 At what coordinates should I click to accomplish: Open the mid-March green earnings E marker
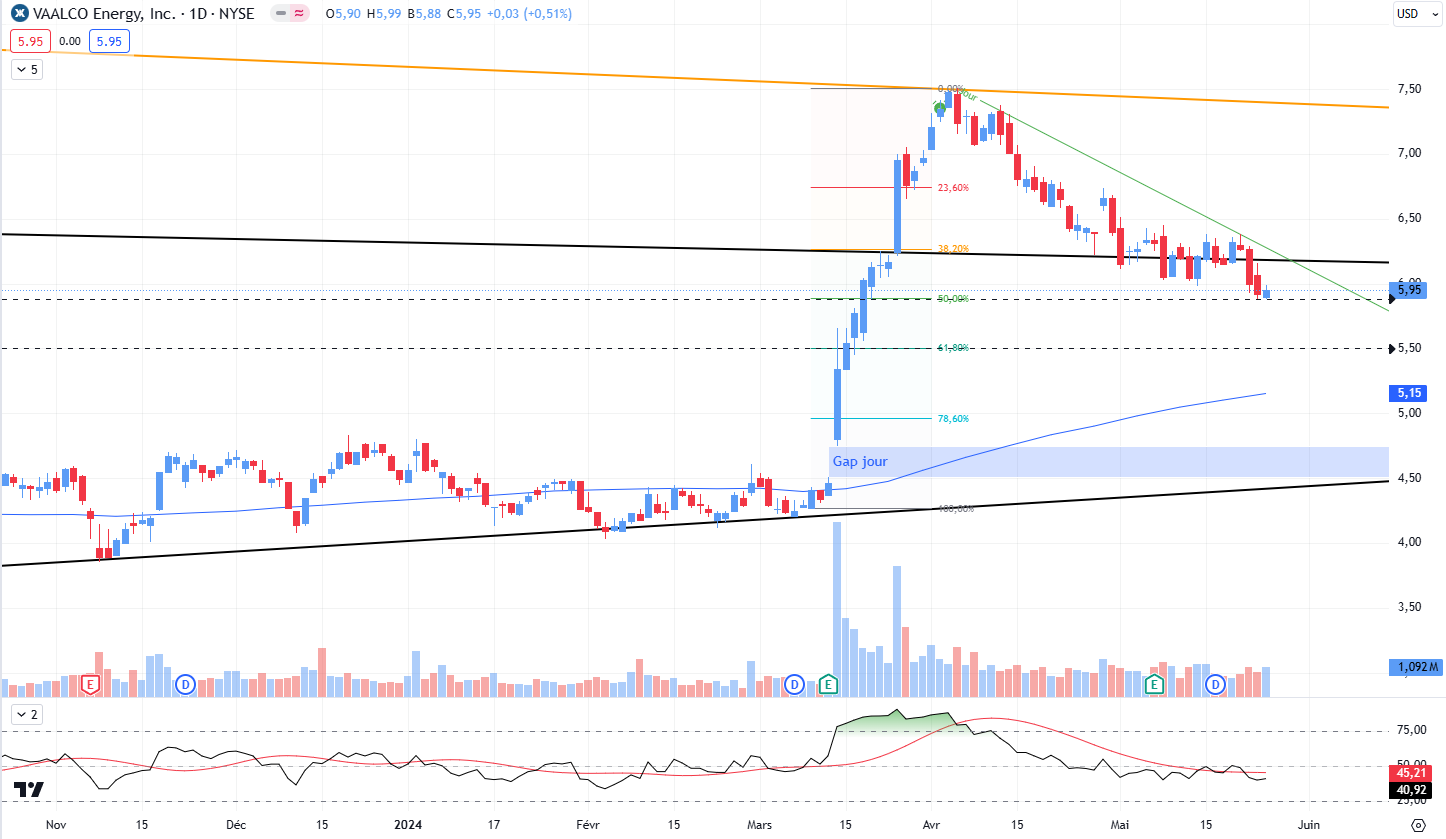[828, 685]
